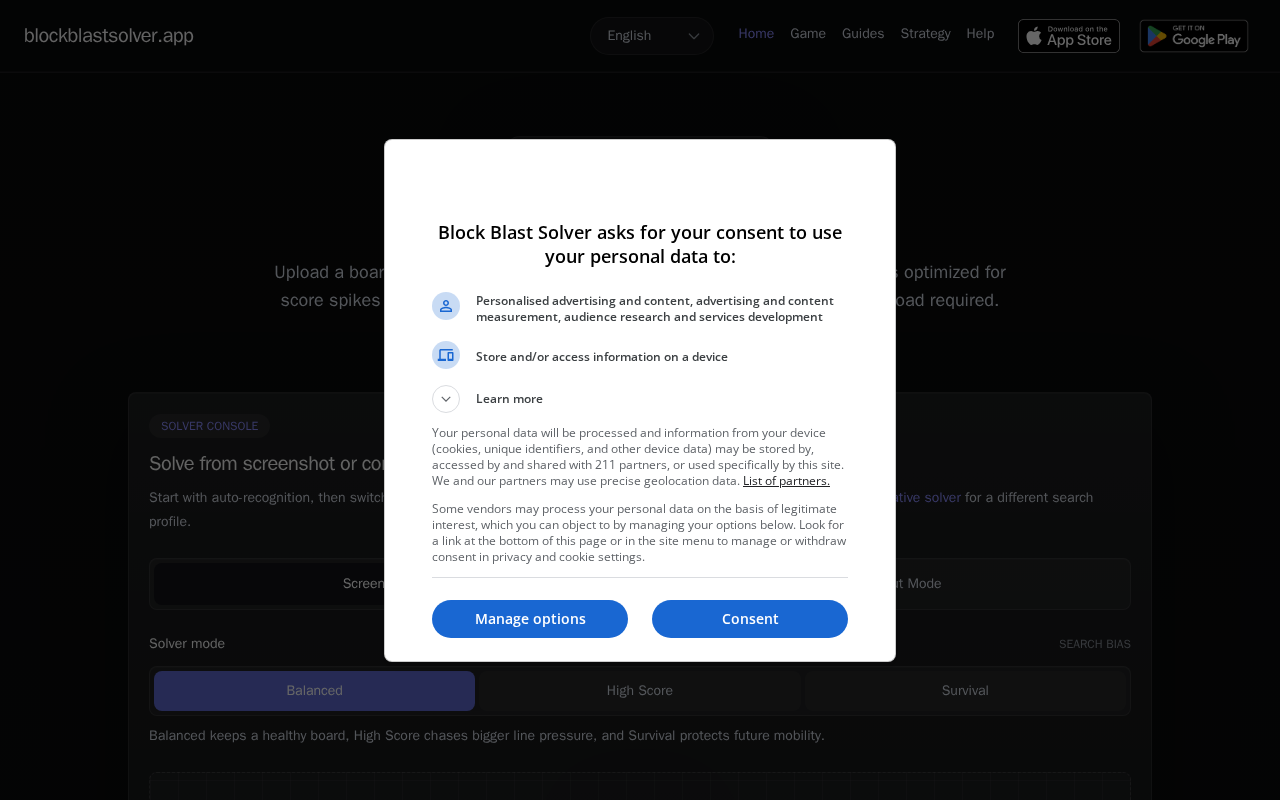Go to the Home menu item
The width and height of the screenshot is (1280, 800).
pos(756,34)
